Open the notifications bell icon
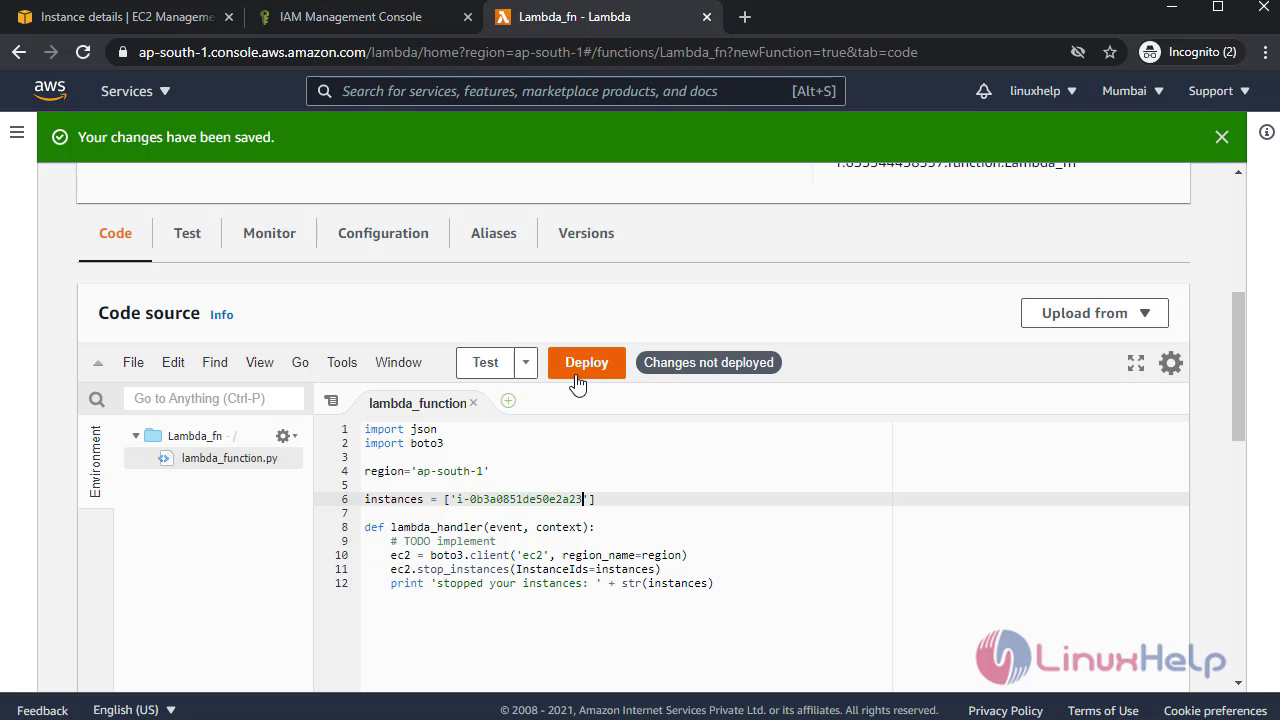Viewport: 1280px width, 720px height. pyautogui.click(x=984, y=91)
